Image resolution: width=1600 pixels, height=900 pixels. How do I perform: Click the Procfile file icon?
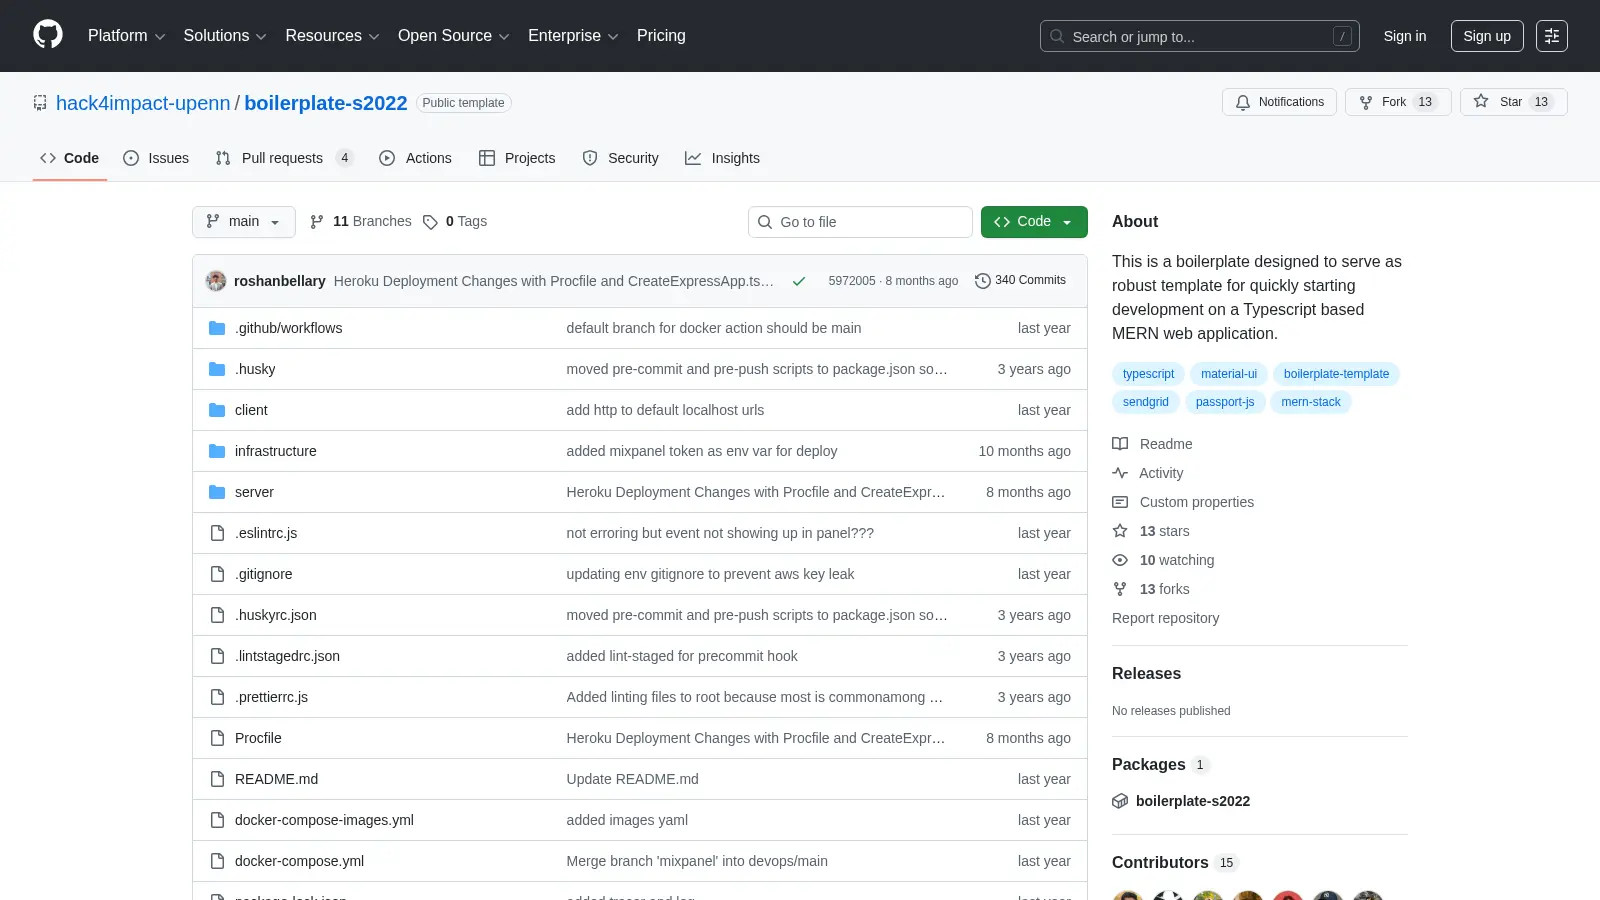click(x=217, y=738)
